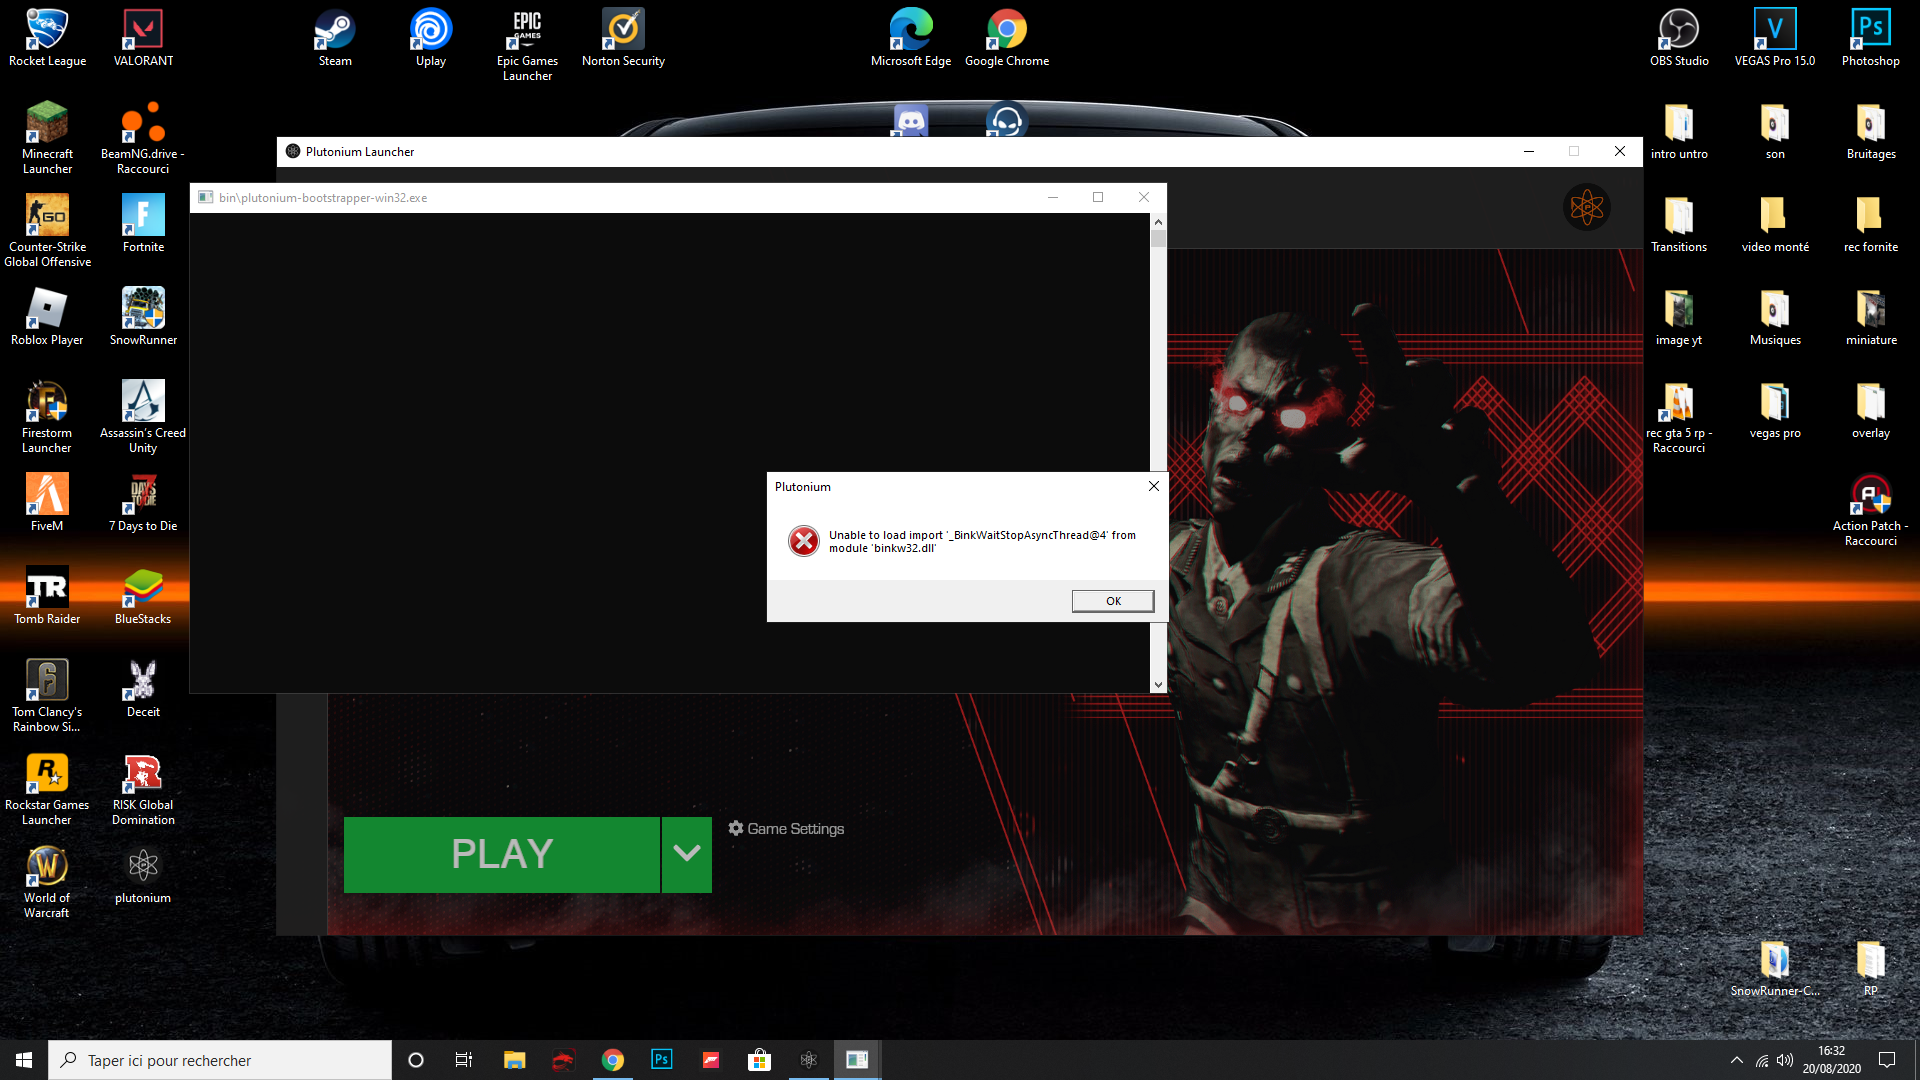Open Tomb Raider desktop icon
The width and height of the screenshot is (1920, 1080).
coord(47,596)
